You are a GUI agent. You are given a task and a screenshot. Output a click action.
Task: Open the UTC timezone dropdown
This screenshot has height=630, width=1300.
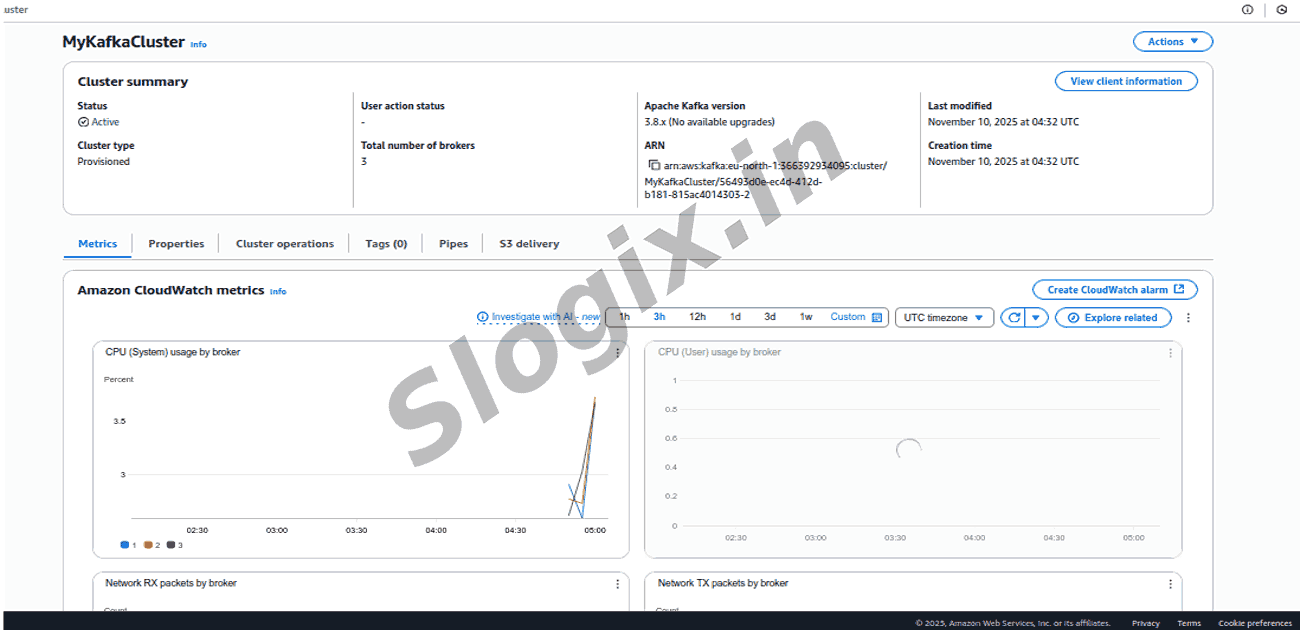(943, 318)
